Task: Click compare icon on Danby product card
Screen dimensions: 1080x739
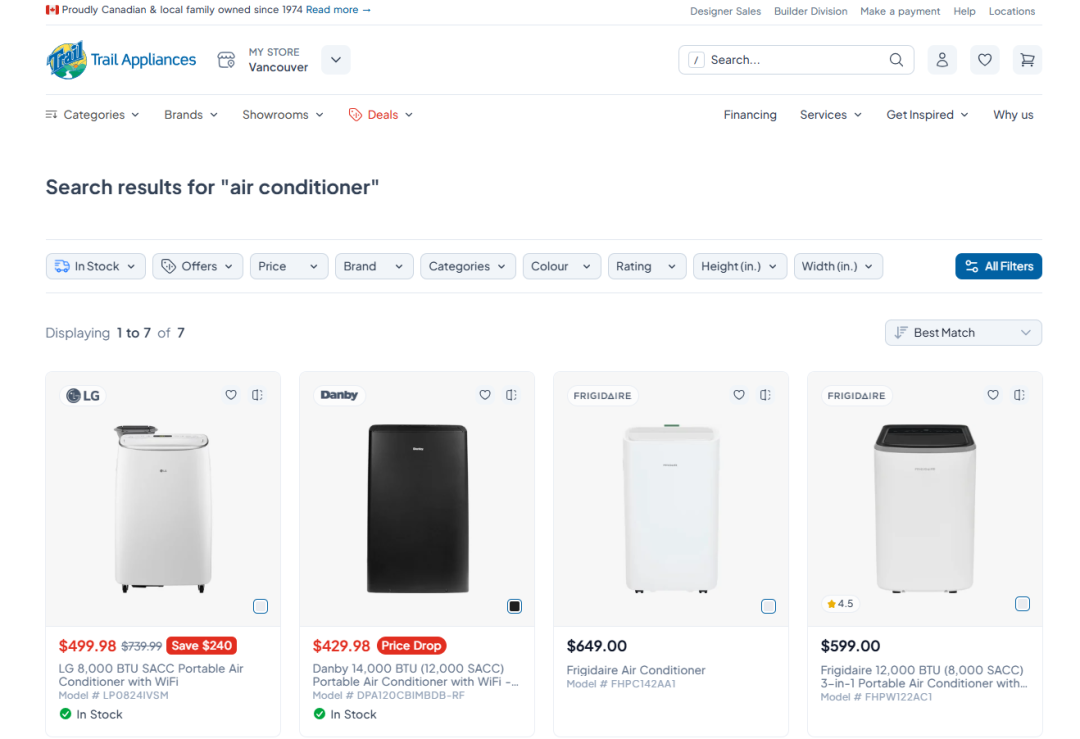Action: tap(511, 395)
